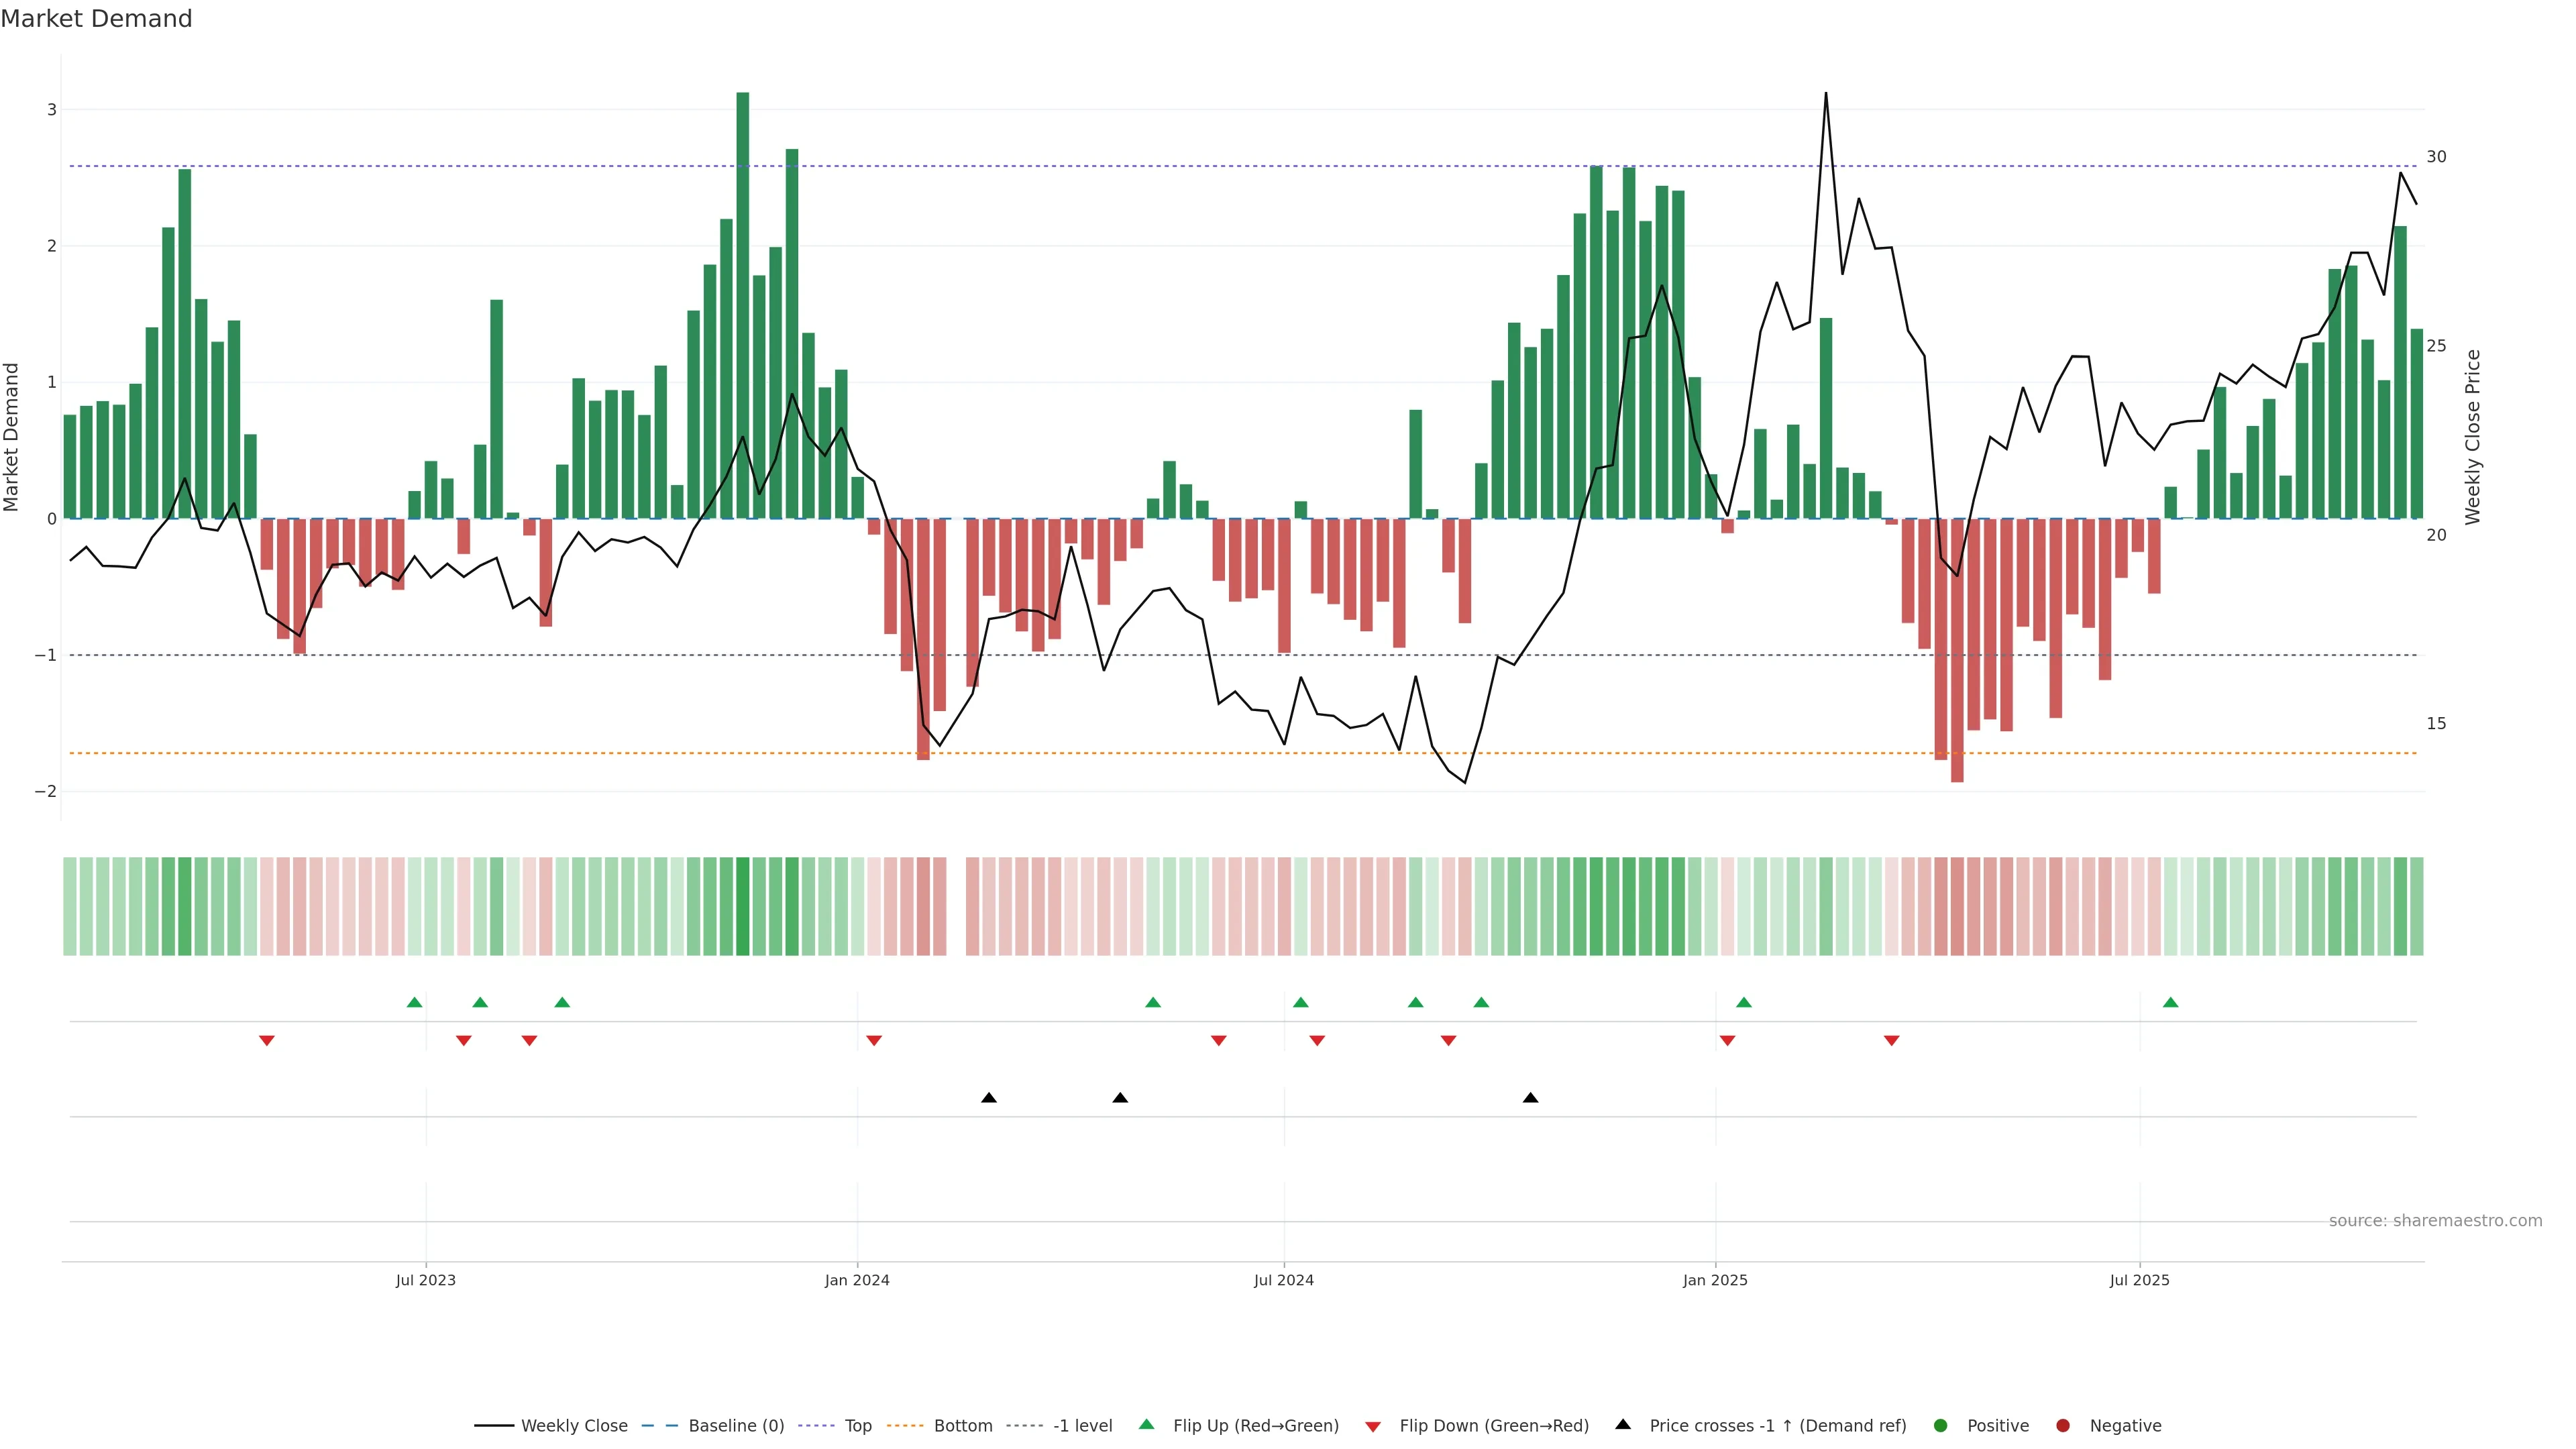
Task: Click the Market Demand chart title
Action: tap(96, 18)
